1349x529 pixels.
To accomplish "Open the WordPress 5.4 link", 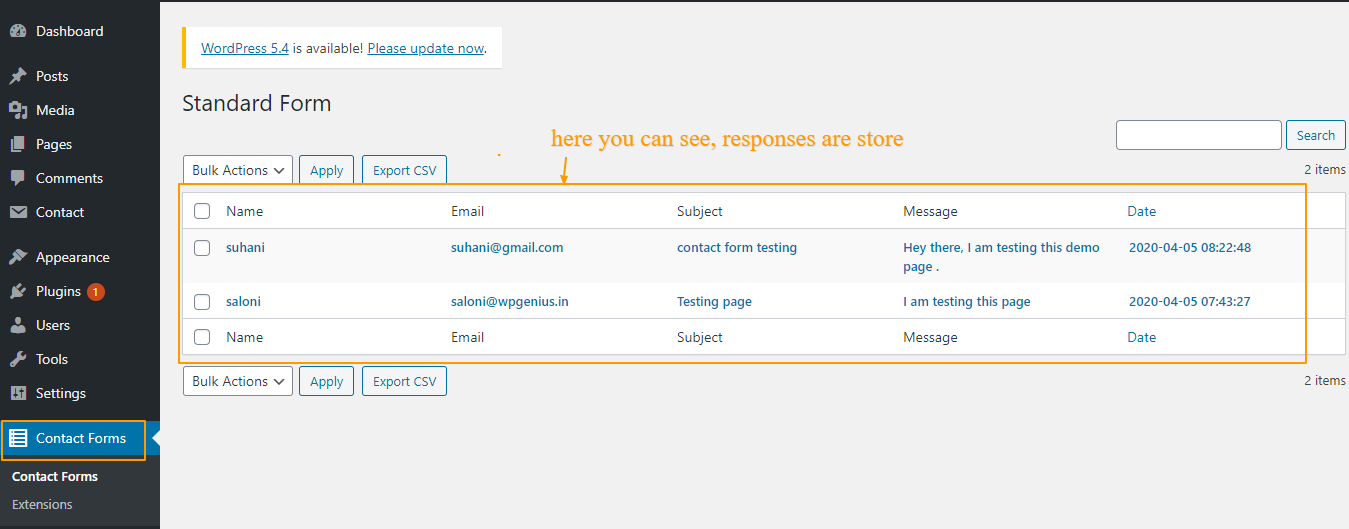I will pos(245,48).
